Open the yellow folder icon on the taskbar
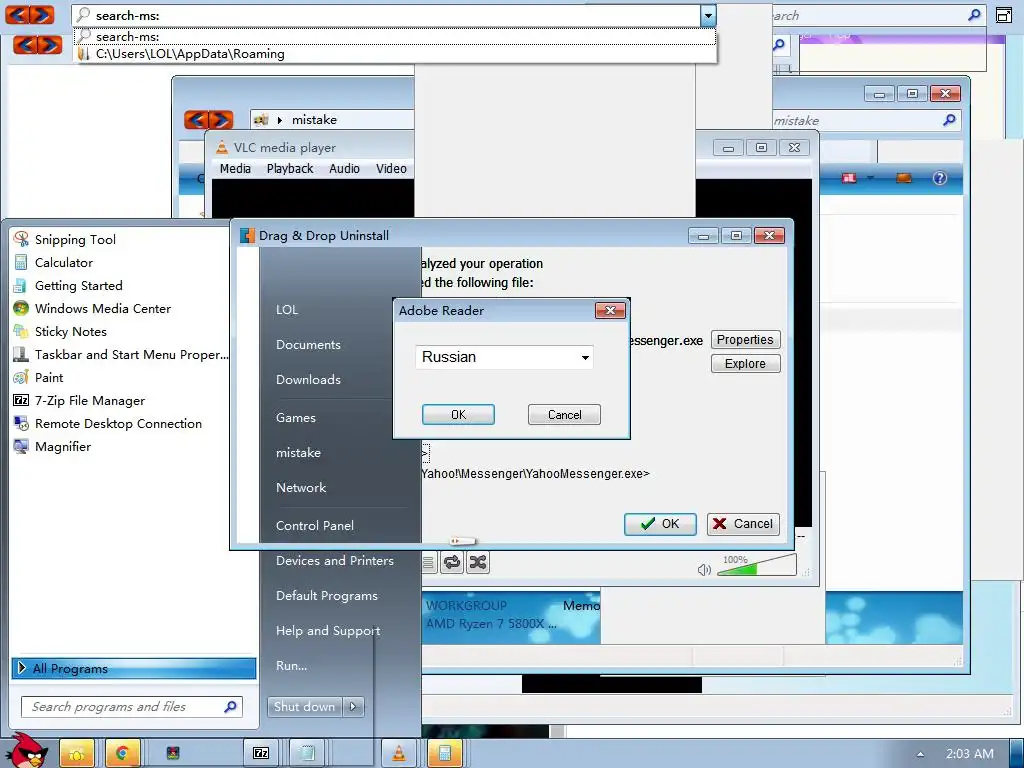The height and width of the screenshot is (768, 1024). tap(76, 754)
